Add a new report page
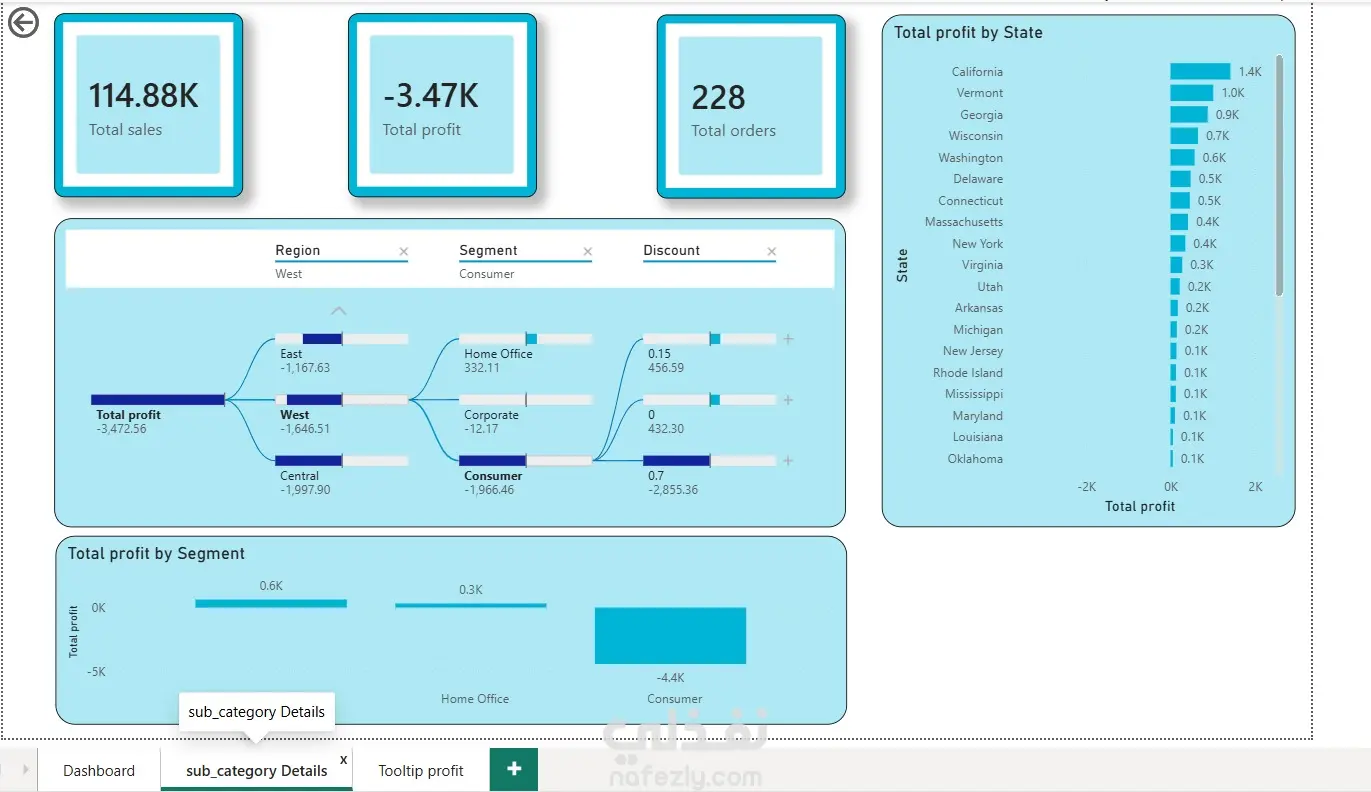 [x=514, y=769]
